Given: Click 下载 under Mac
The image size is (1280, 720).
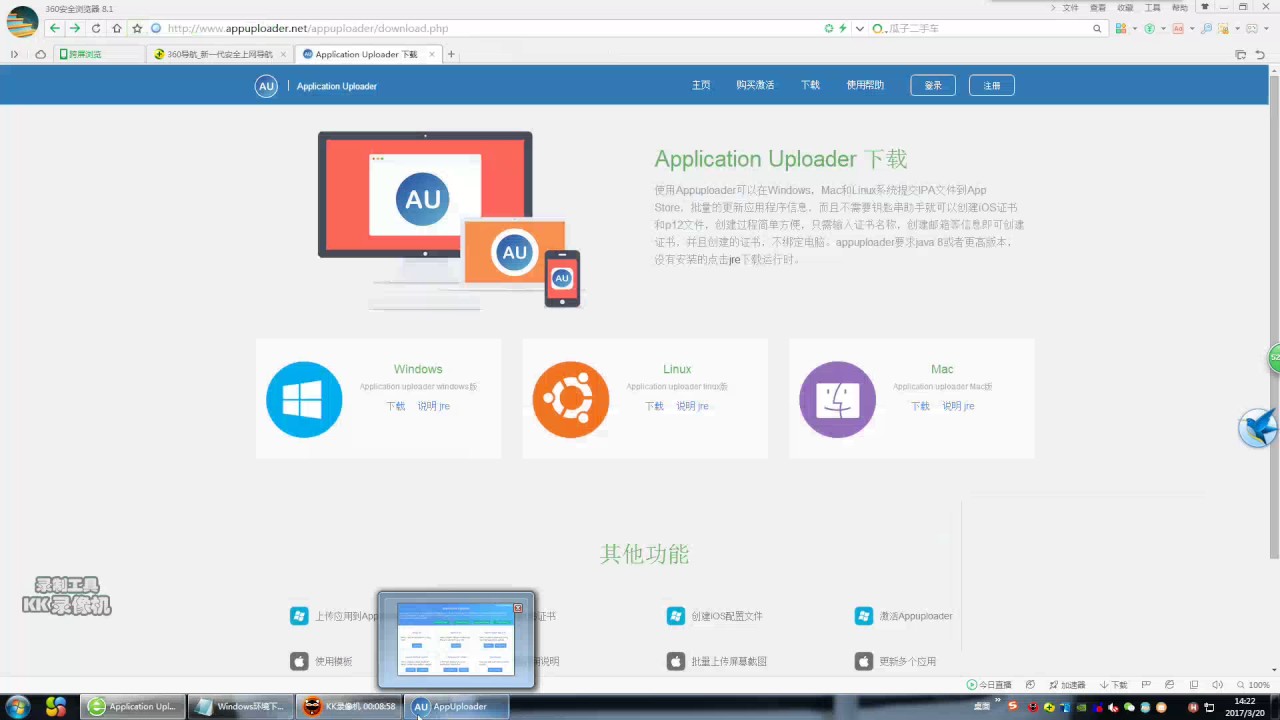Looking at the screenshot, I should pos(920,406).
